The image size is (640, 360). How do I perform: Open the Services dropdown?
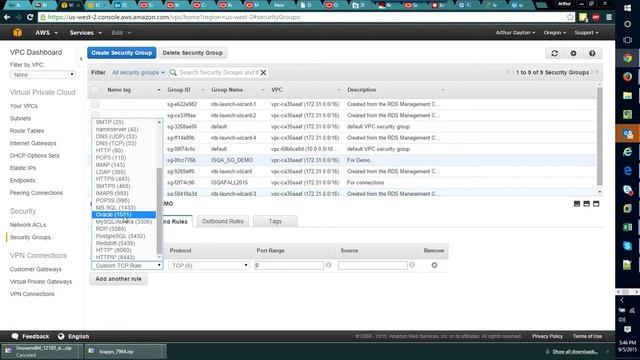86,33
